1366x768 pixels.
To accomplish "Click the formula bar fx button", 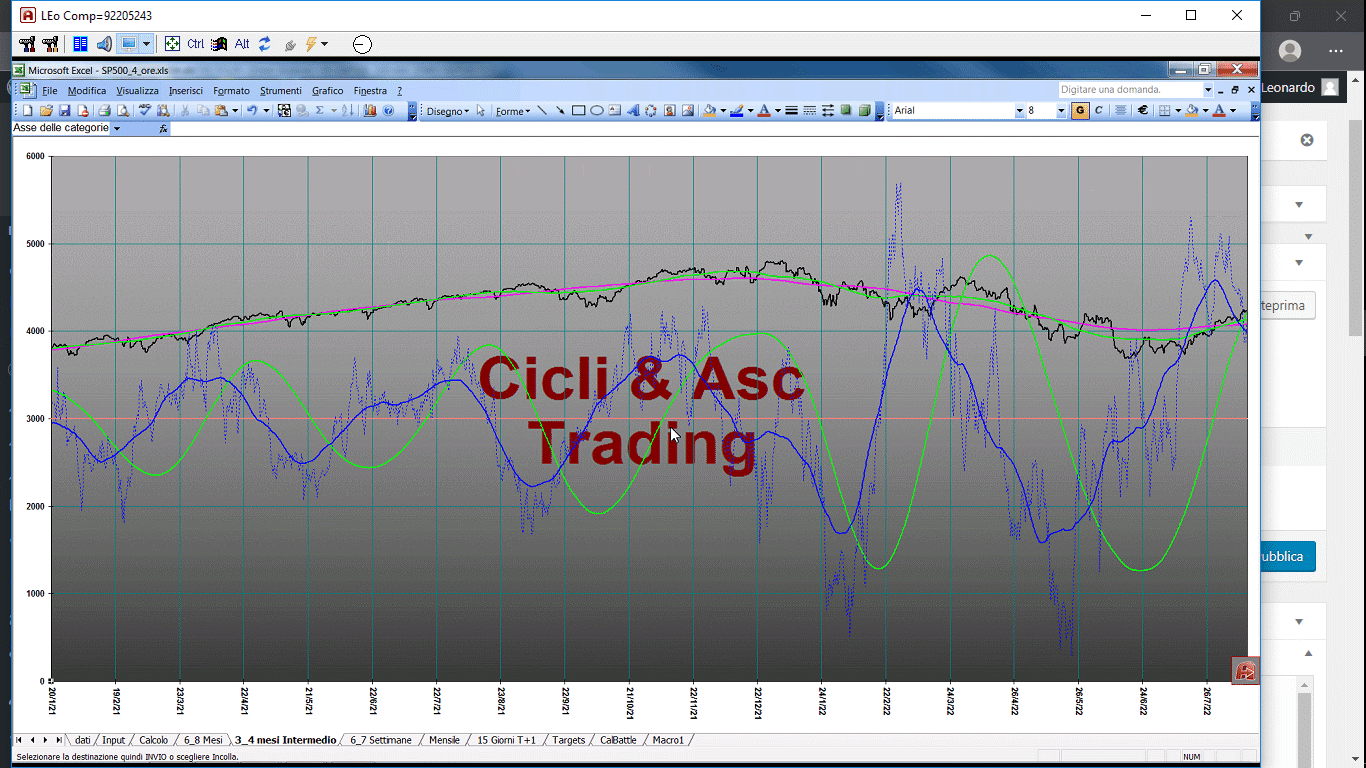I will click(x=164, y=129).
